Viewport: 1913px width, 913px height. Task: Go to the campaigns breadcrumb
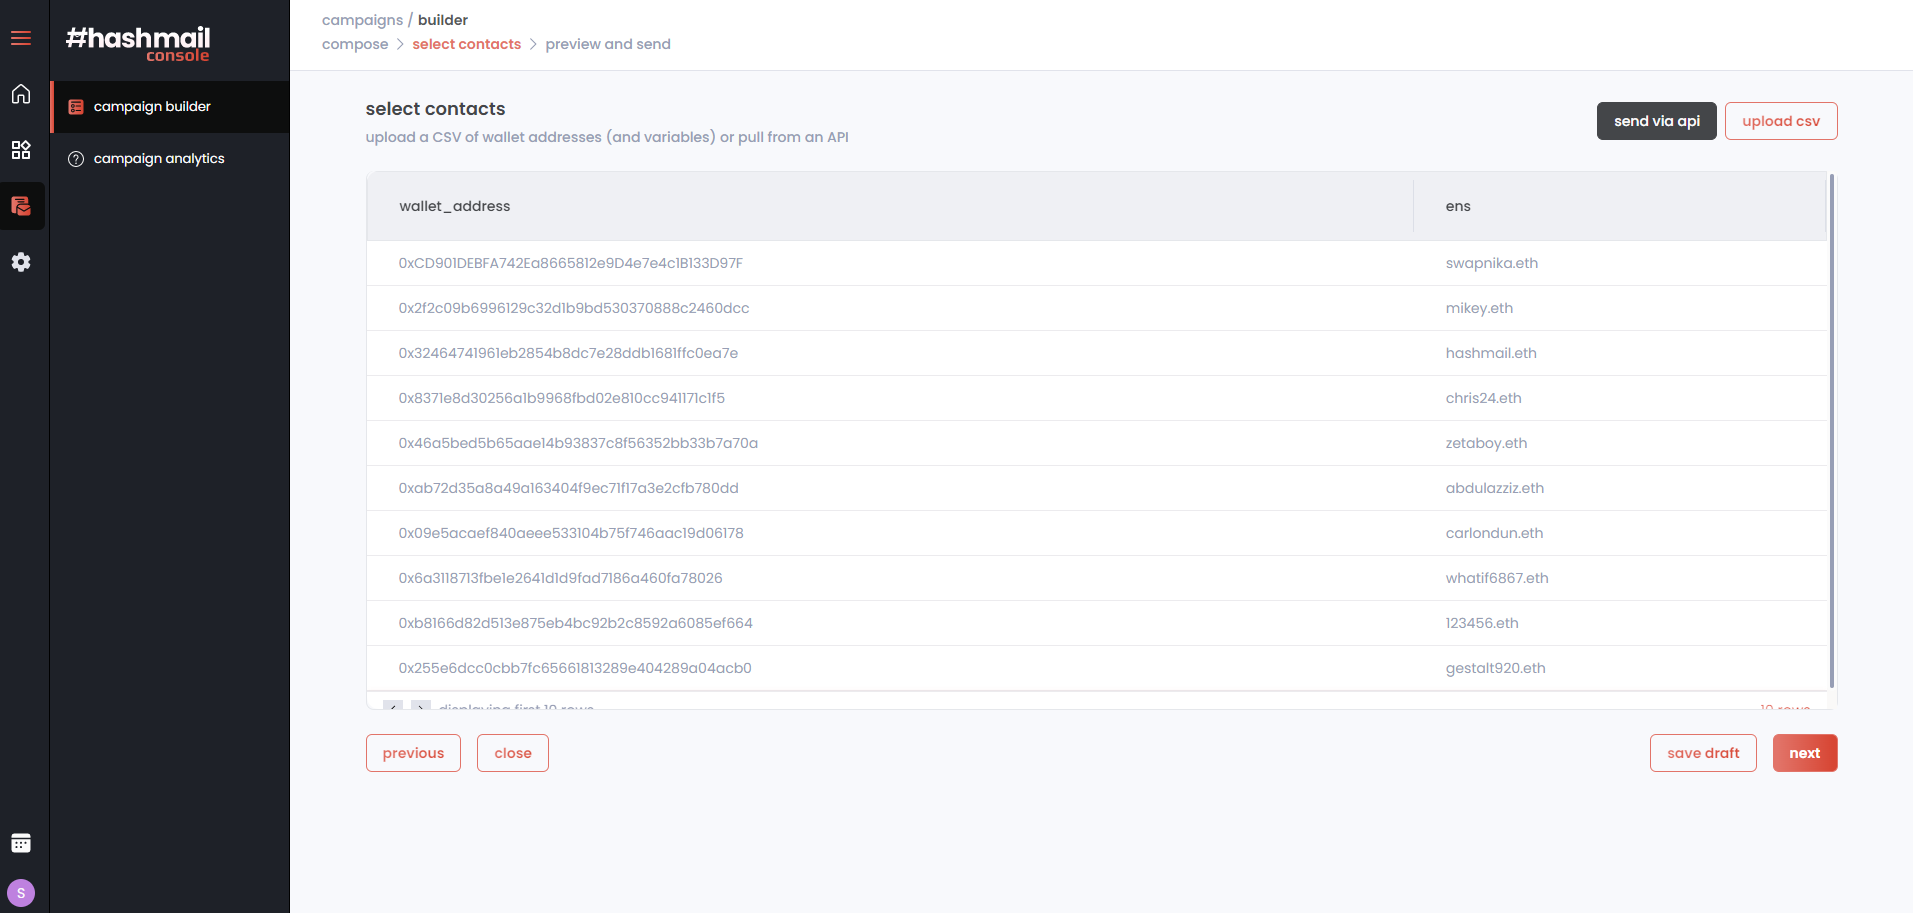tap(362, 20)
